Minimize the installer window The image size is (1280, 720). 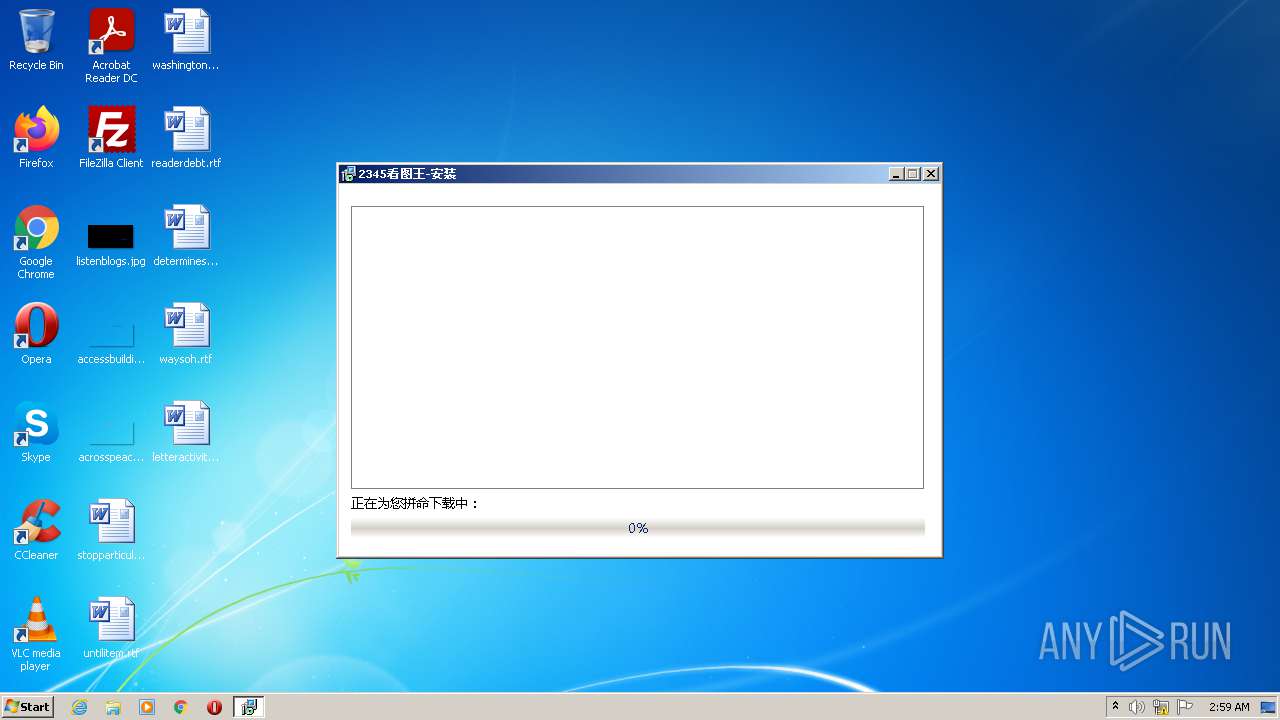897,174
